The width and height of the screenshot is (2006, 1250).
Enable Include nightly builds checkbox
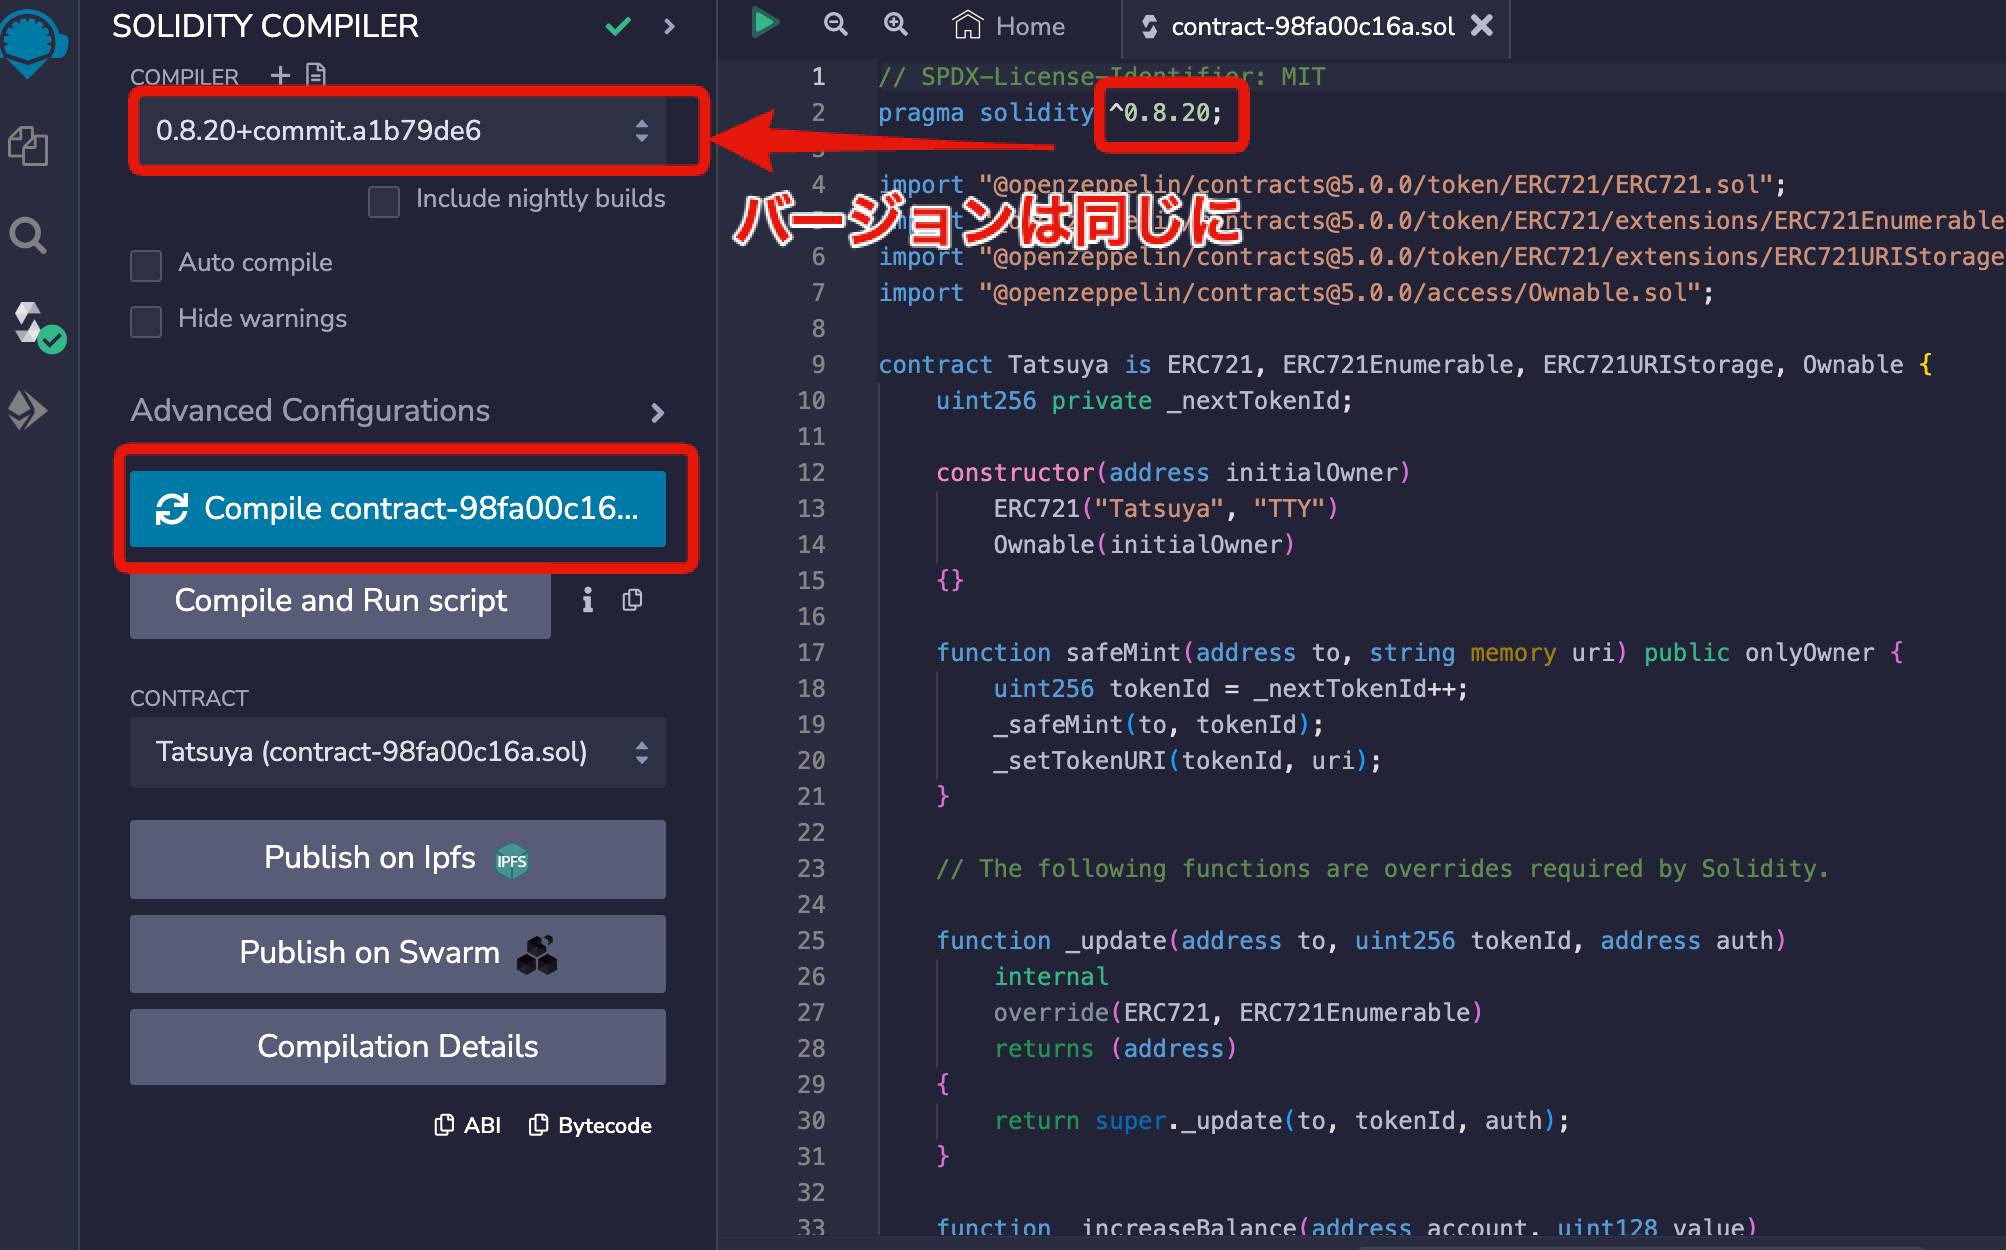pyautogui.click(x=384, y=201)
